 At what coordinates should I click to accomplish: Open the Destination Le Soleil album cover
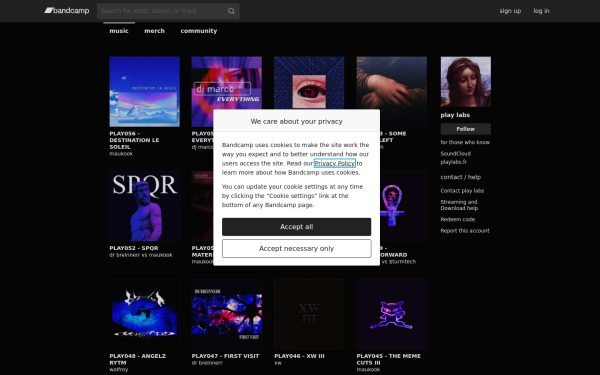point(144,92)
